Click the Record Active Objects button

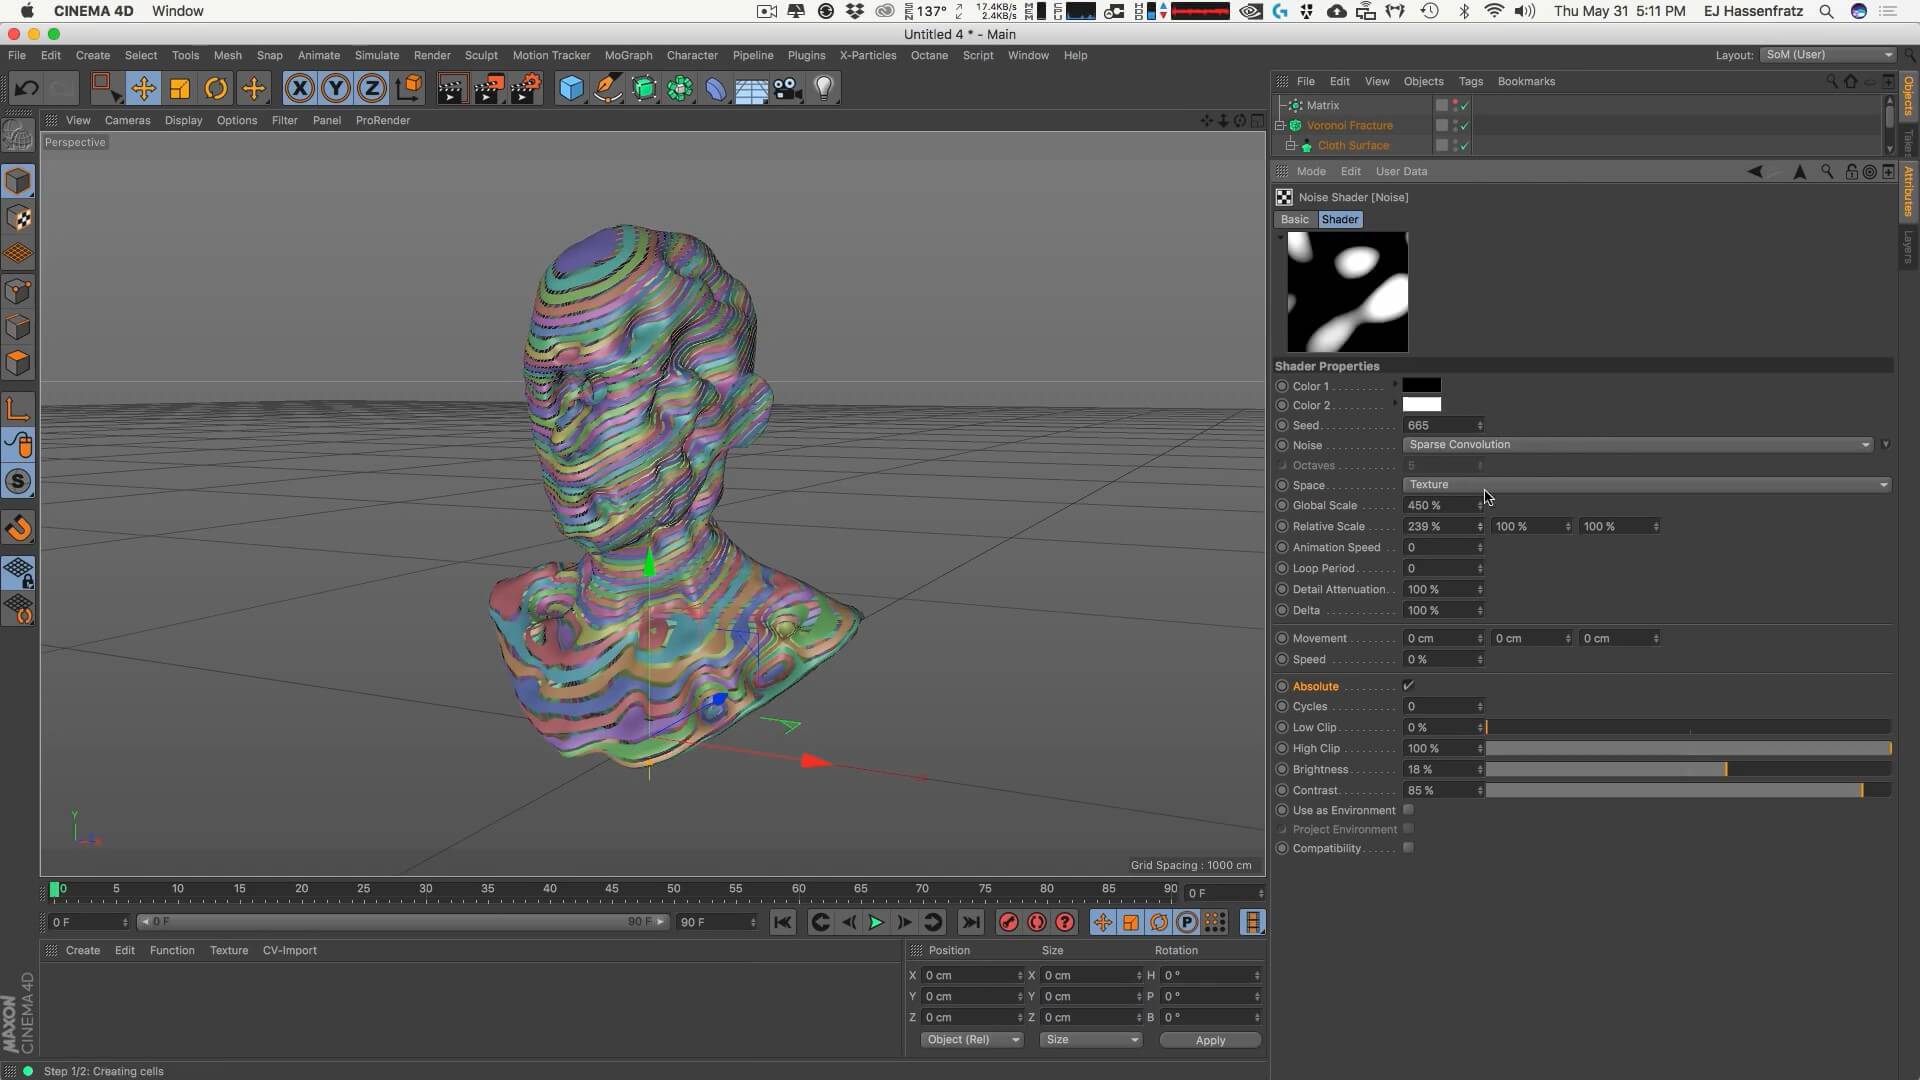point(1008,922)
